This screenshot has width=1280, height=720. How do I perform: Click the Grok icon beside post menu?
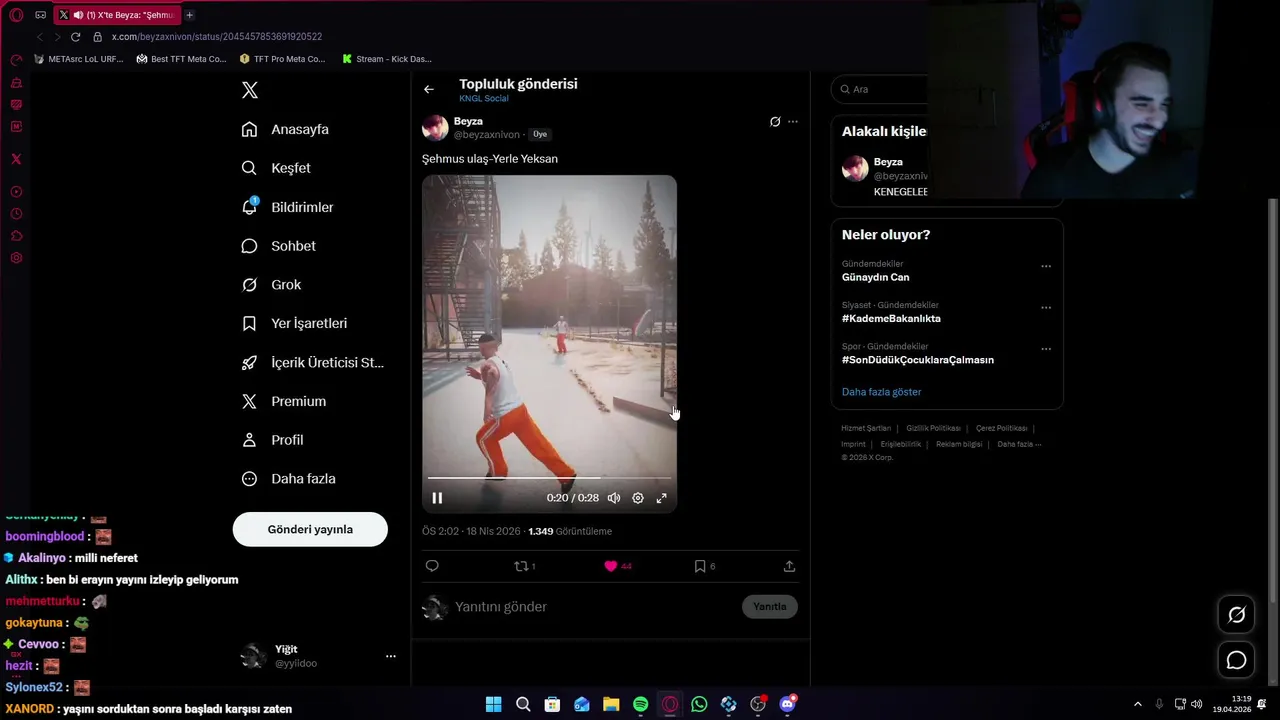(774, 122)
